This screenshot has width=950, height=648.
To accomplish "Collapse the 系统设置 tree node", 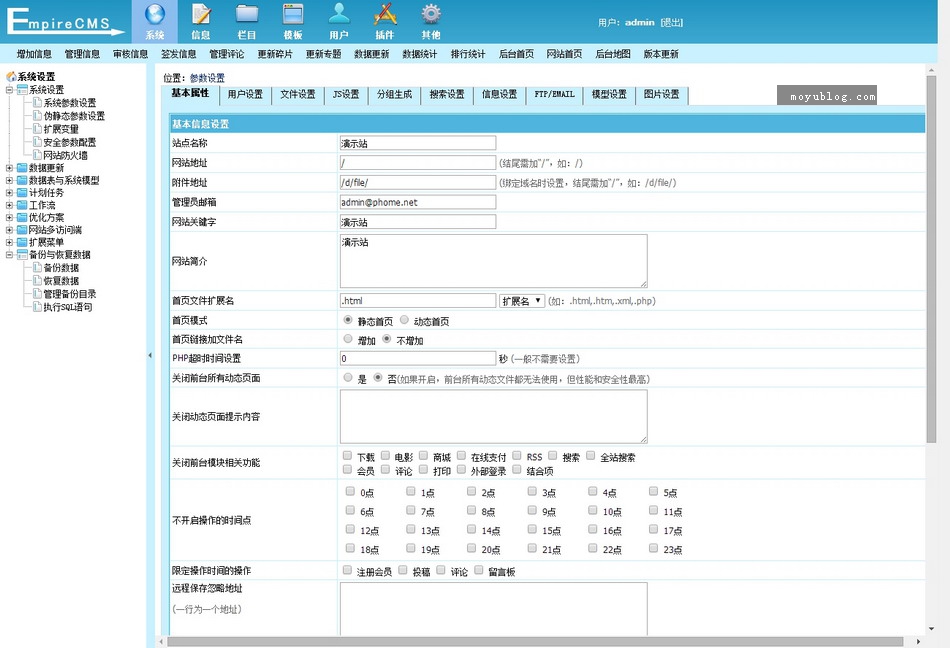I will click(9, 90).
